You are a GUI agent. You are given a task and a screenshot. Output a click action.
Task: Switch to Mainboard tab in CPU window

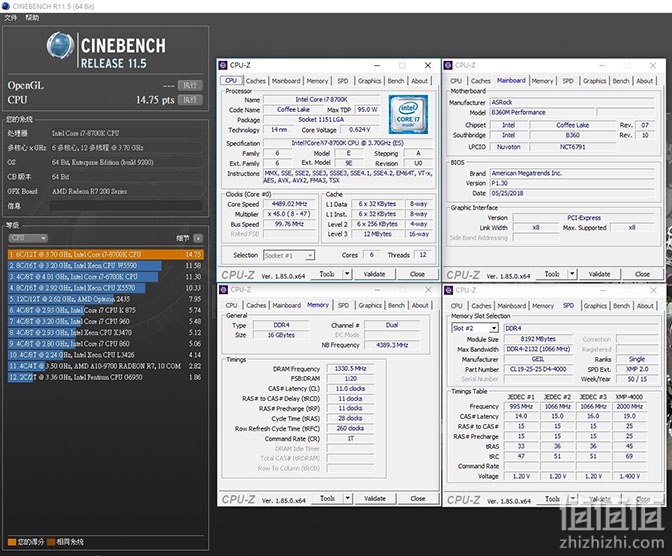click(286, 81)
